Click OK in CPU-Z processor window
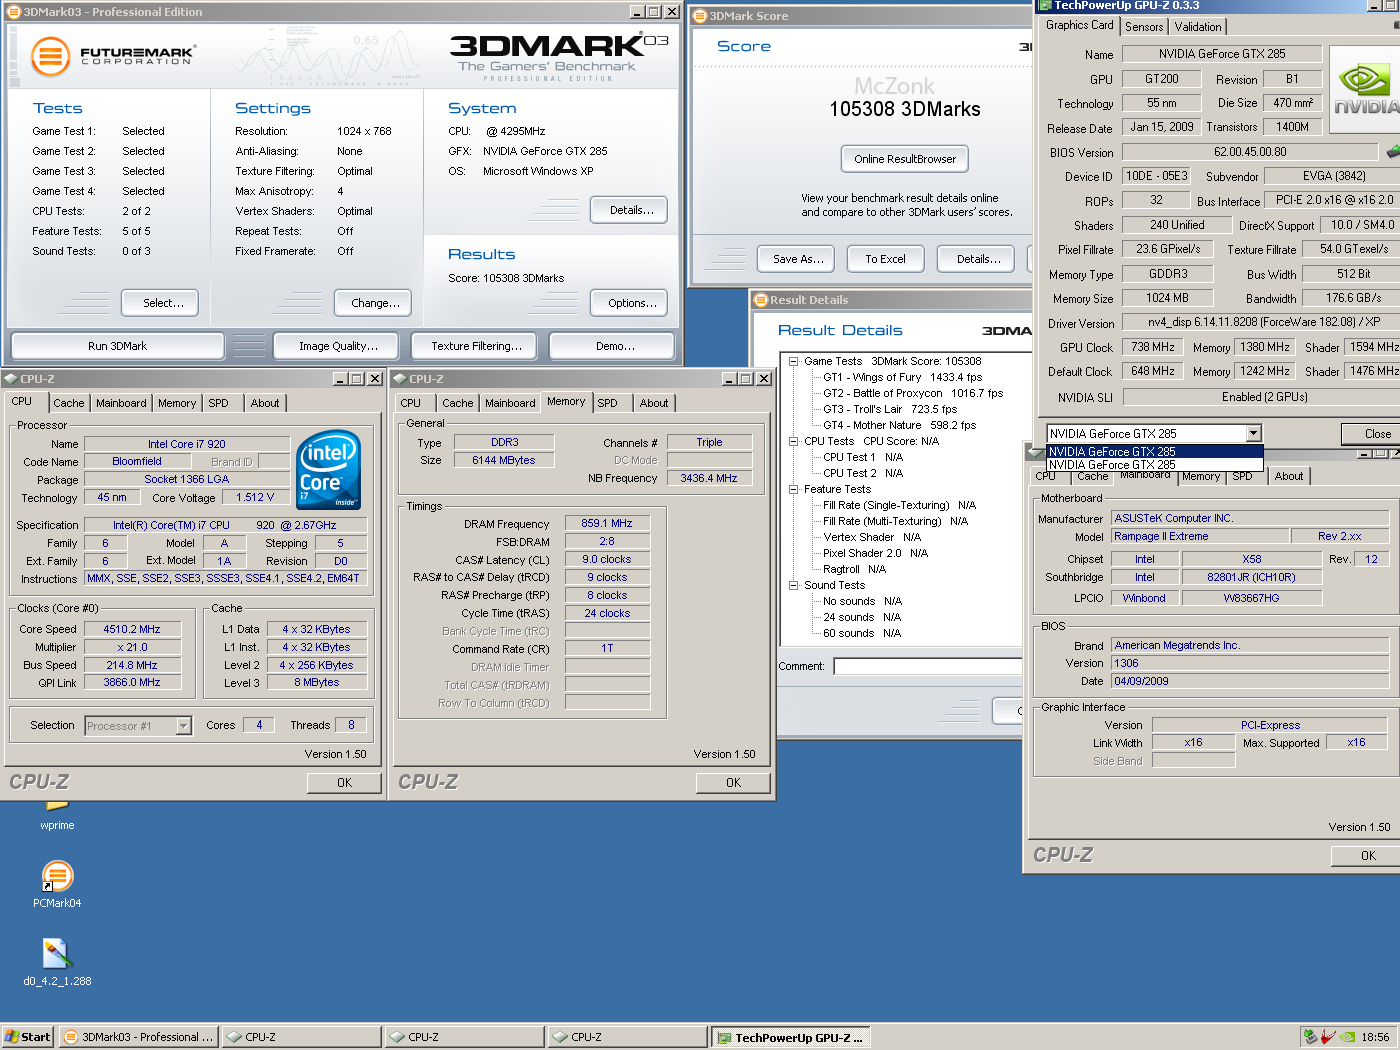The width and height of the screenshot is (1400, 1050). pos(344,783)
